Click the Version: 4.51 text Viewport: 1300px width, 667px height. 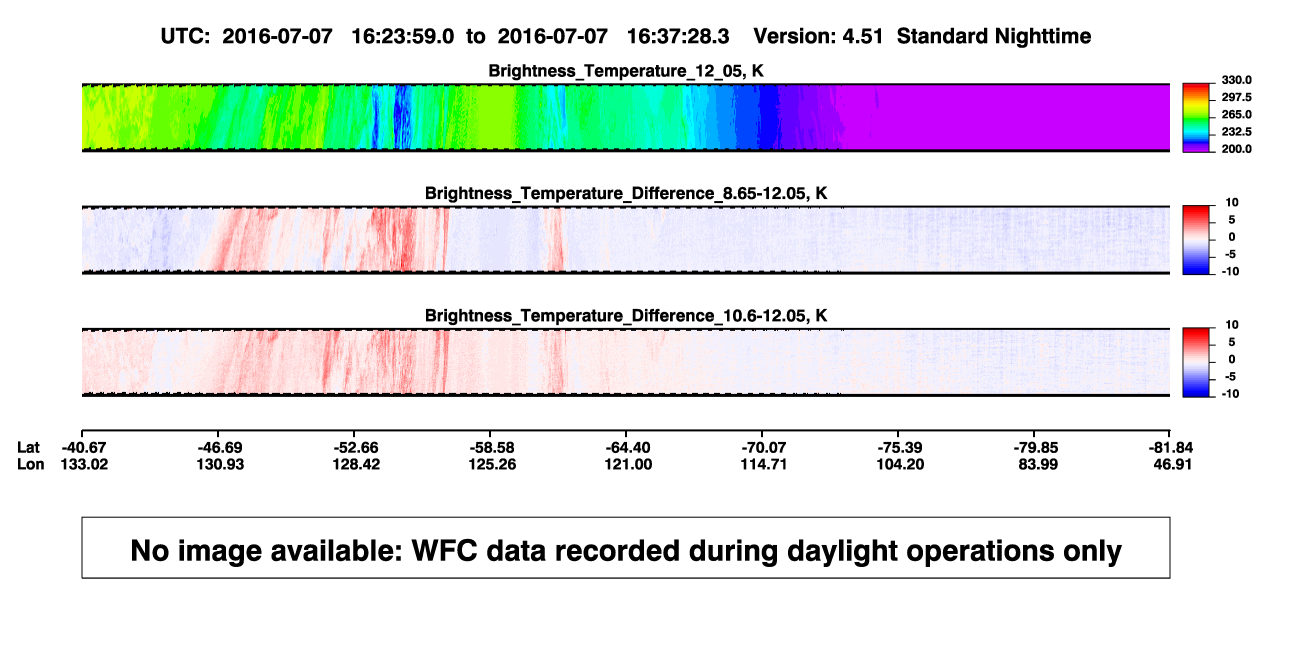pos(819,36)
